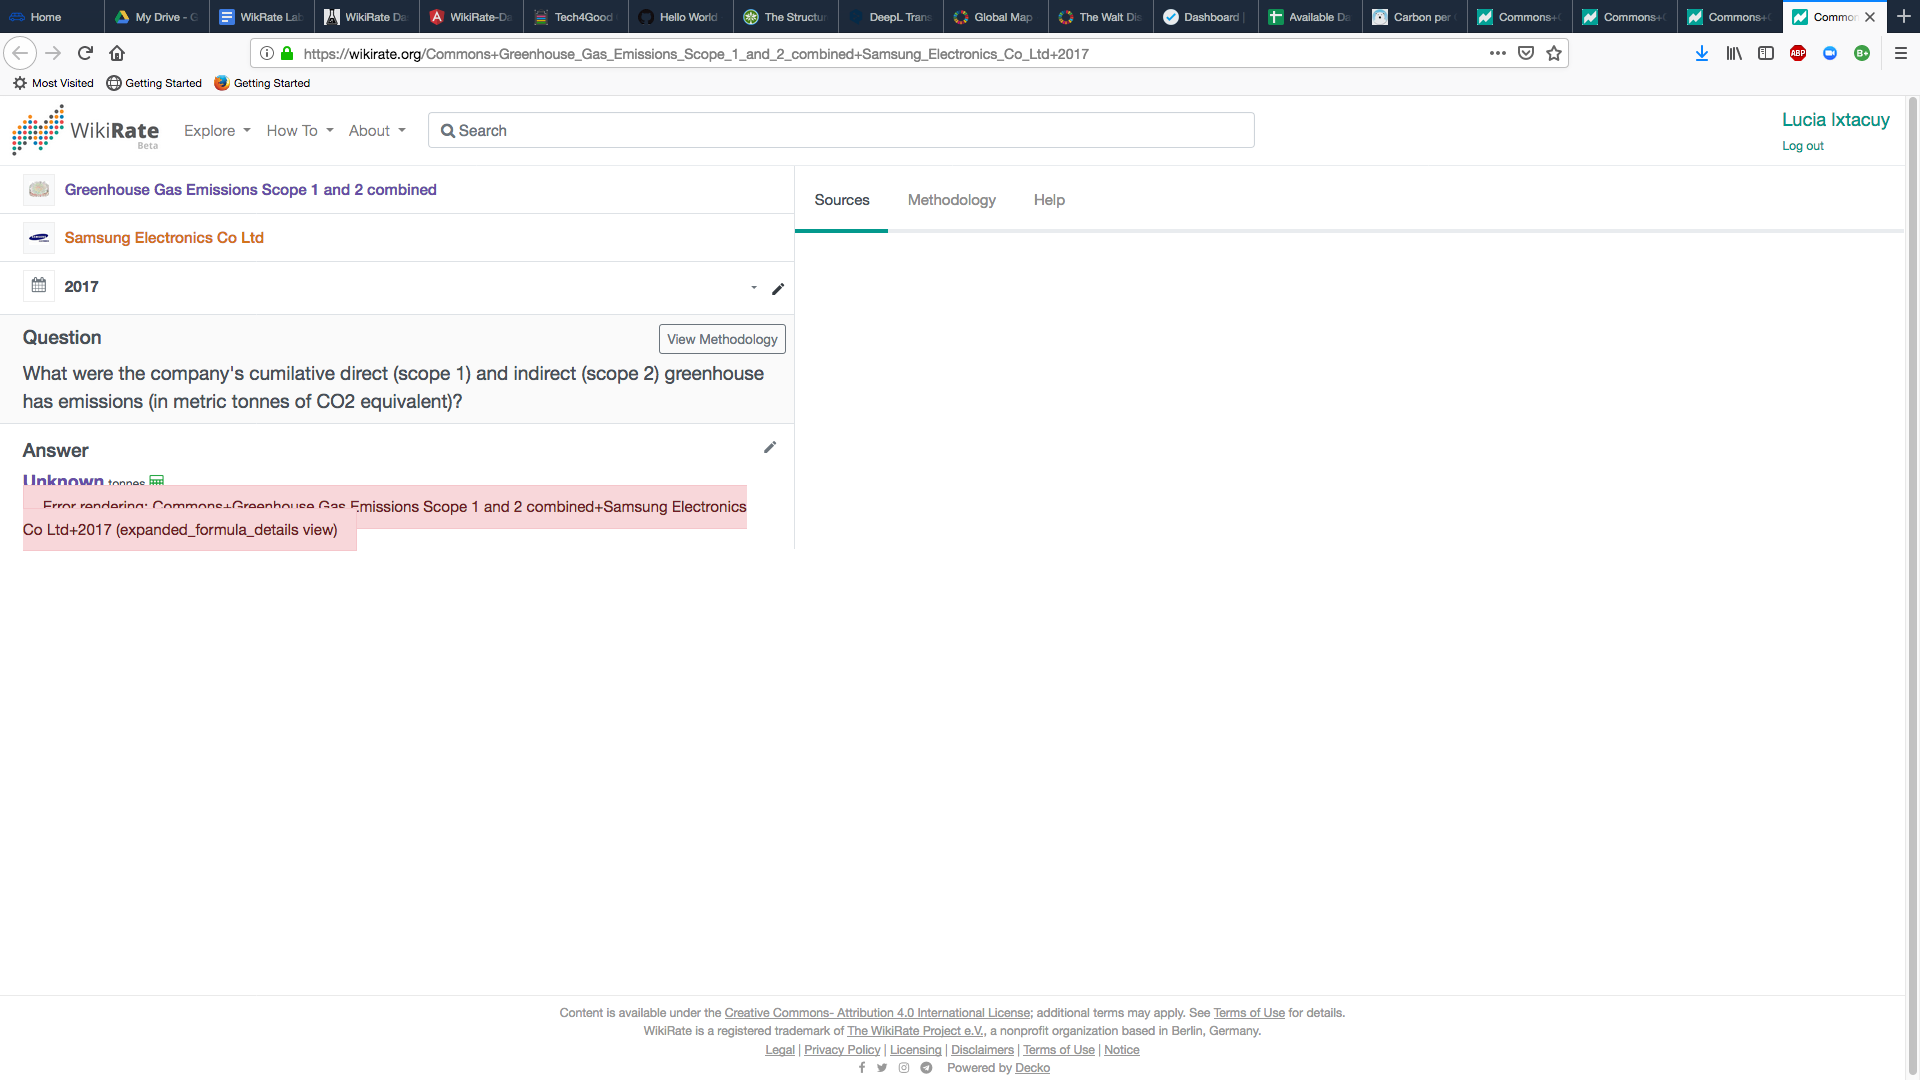This screenshot has height=1080, width=1920.
Task: Click the Log out link
Action: (x=1802, y=146)
